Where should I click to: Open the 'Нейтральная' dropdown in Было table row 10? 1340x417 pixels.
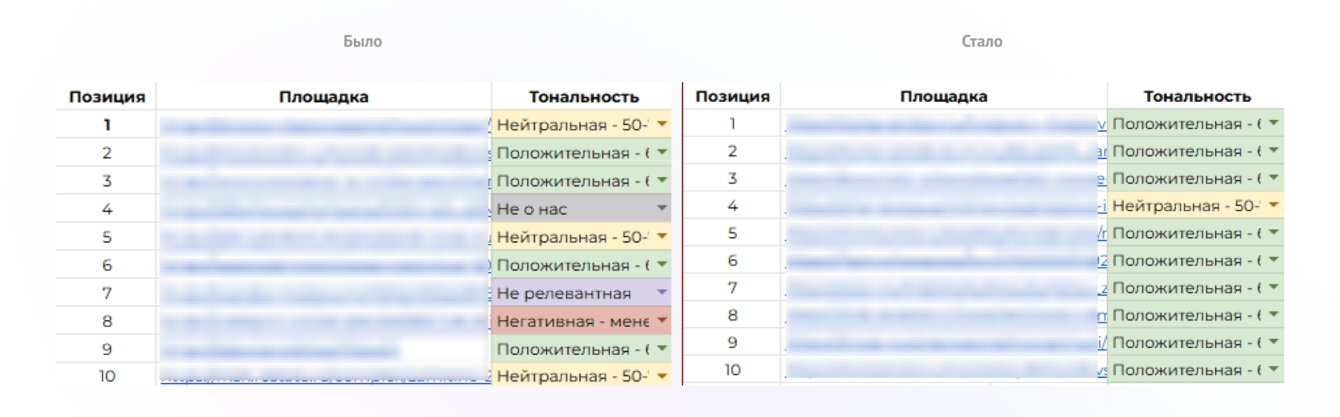tap(661, 376)
